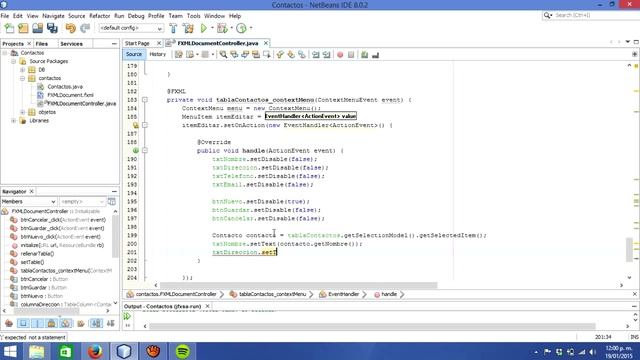Toggle Show Fields filter in Navigator
This screenshot has width=640, height=360.
23,324
